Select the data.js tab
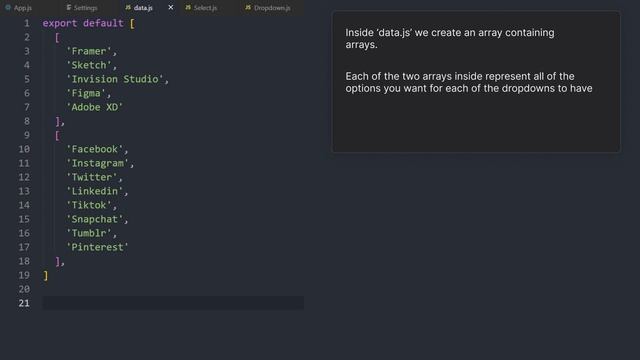Image resolution: width=640 pixels, height=360 pixels. tap(140, 8)
